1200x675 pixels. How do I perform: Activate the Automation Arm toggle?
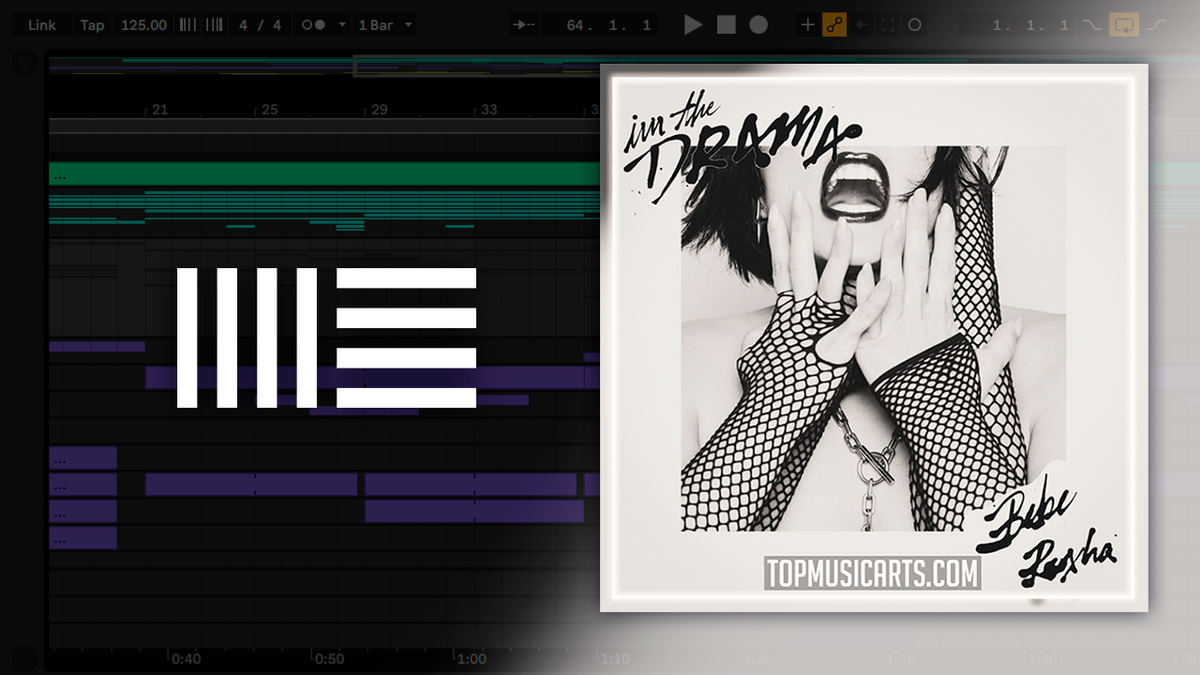tap(833, 24)
